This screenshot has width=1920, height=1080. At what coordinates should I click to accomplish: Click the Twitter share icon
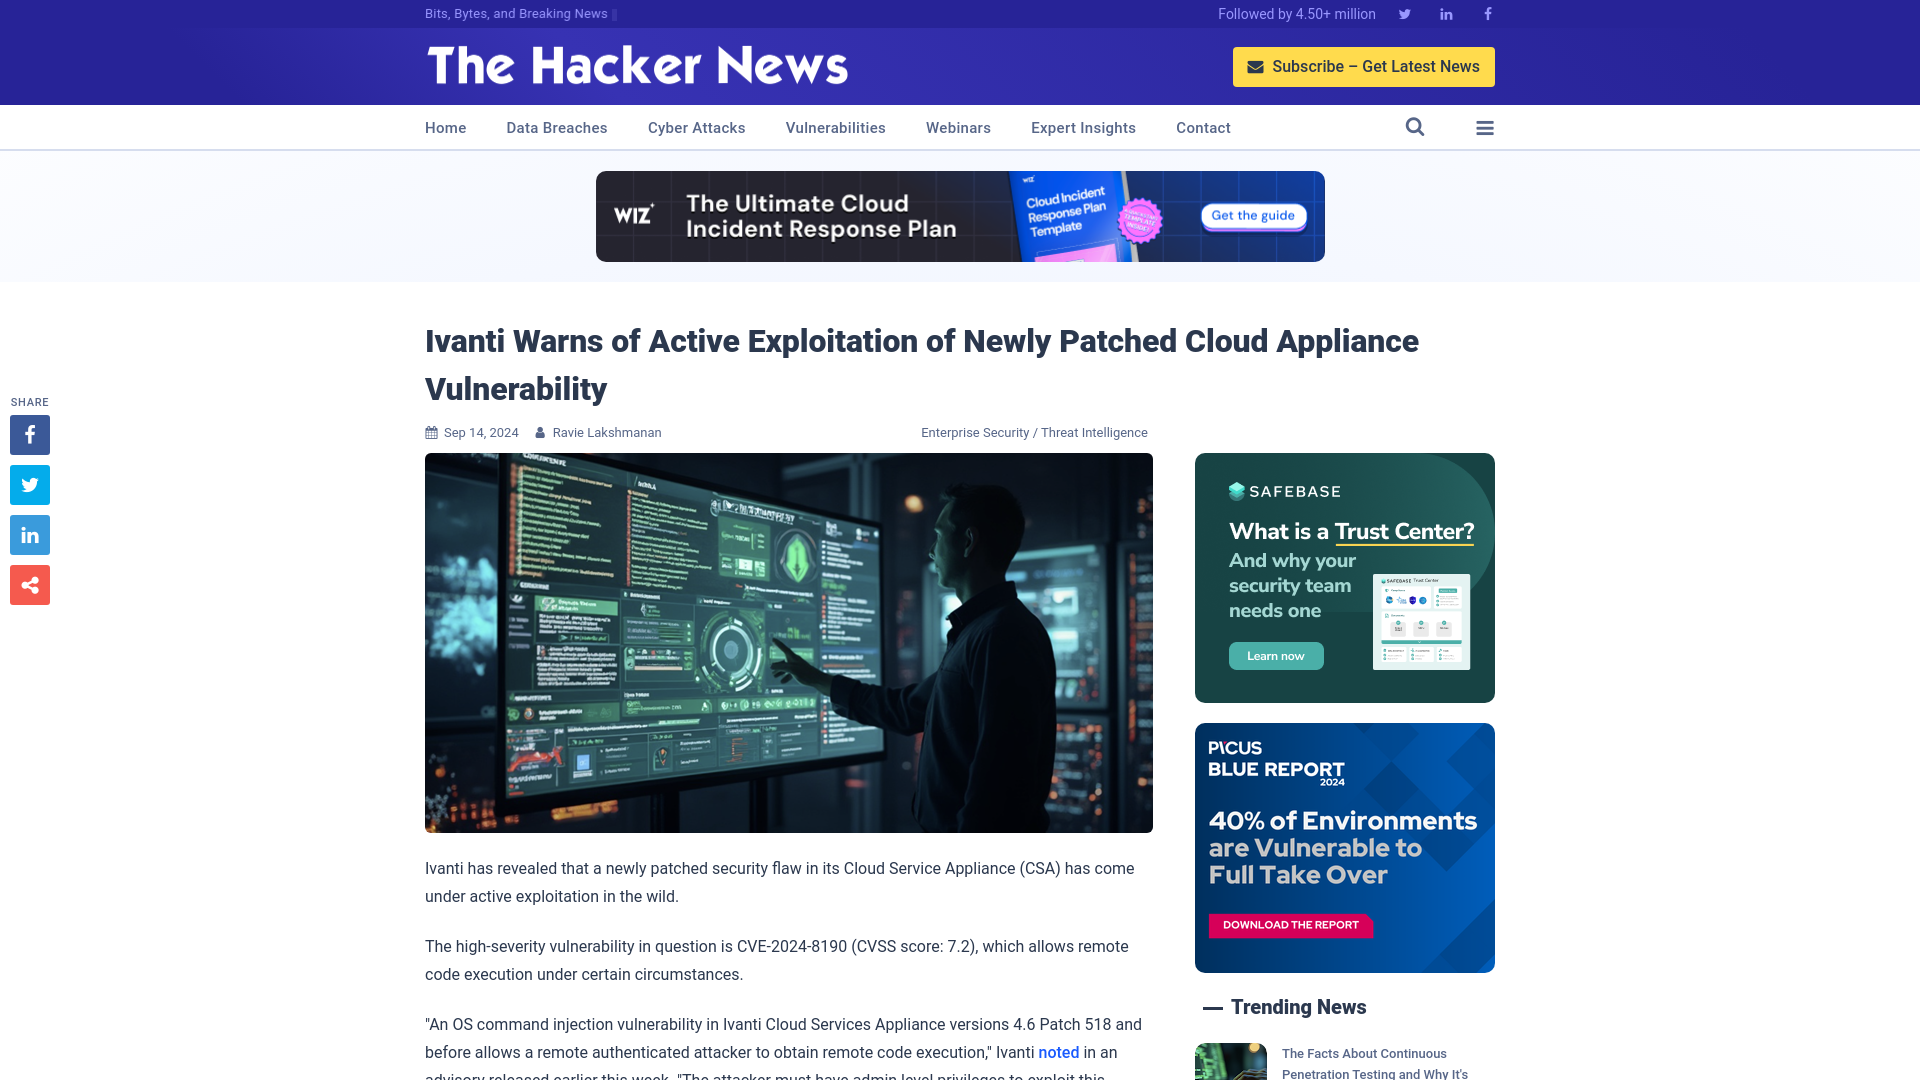pyautogui.click(x=29, y=484)
